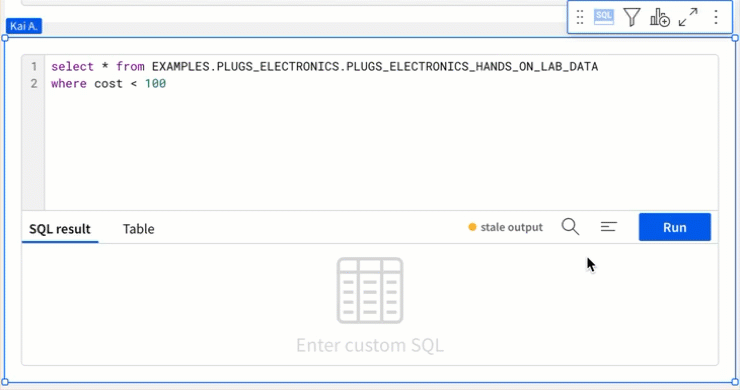Click line number 1 in the gutter
Viewport: 740px width, 390px height.
tap(34, 67)
